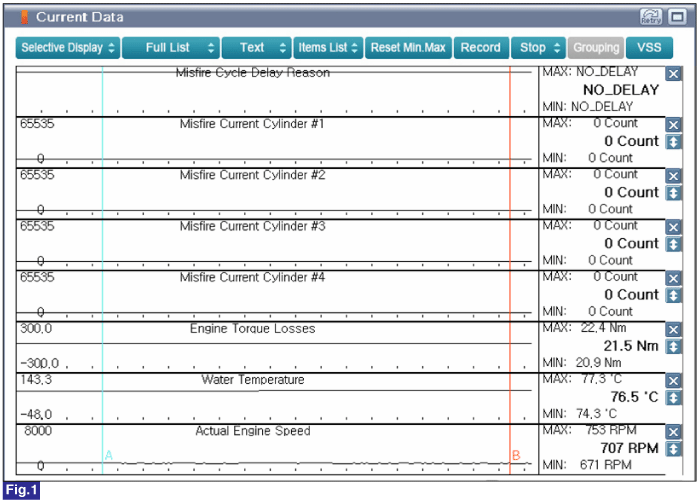Remove the Misfire Current Cylinder #2 graph

point(673,176)
